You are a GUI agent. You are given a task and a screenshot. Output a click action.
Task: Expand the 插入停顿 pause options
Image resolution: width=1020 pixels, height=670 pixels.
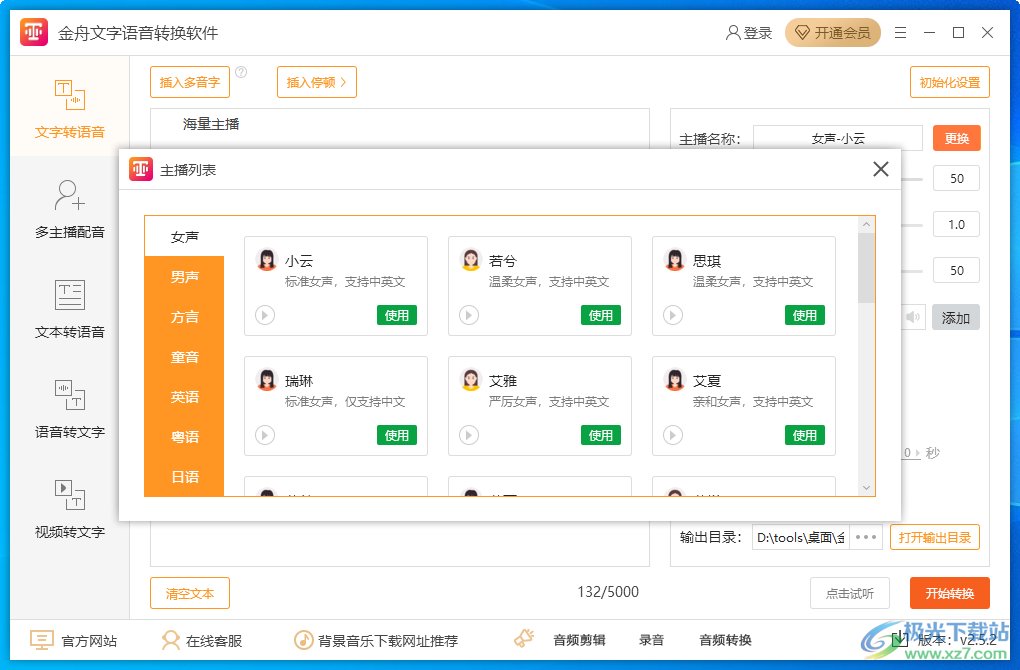(x=316, y=82)
